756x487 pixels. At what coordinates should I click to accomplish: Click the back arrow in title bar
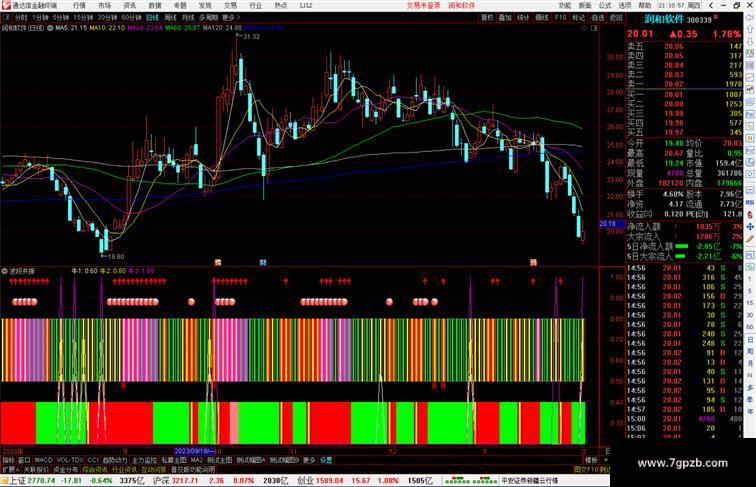click(x=711, y=5)
